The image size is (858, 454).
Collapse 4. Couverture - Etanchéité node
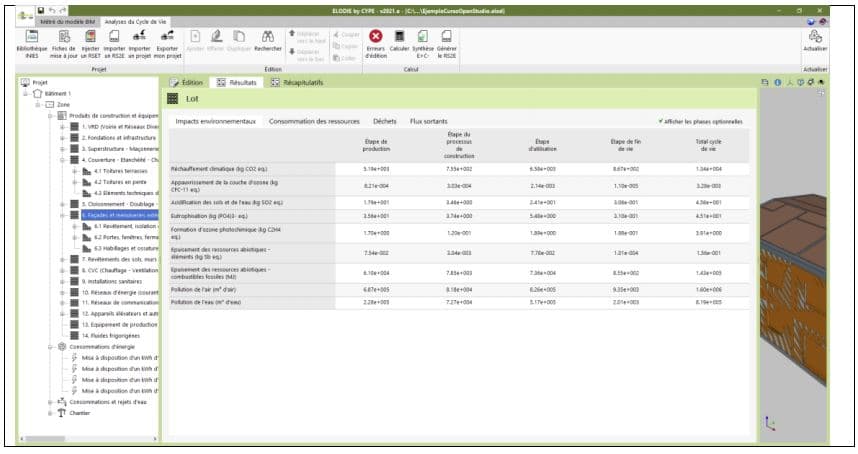pyautogui.click(x=63, y=160)
